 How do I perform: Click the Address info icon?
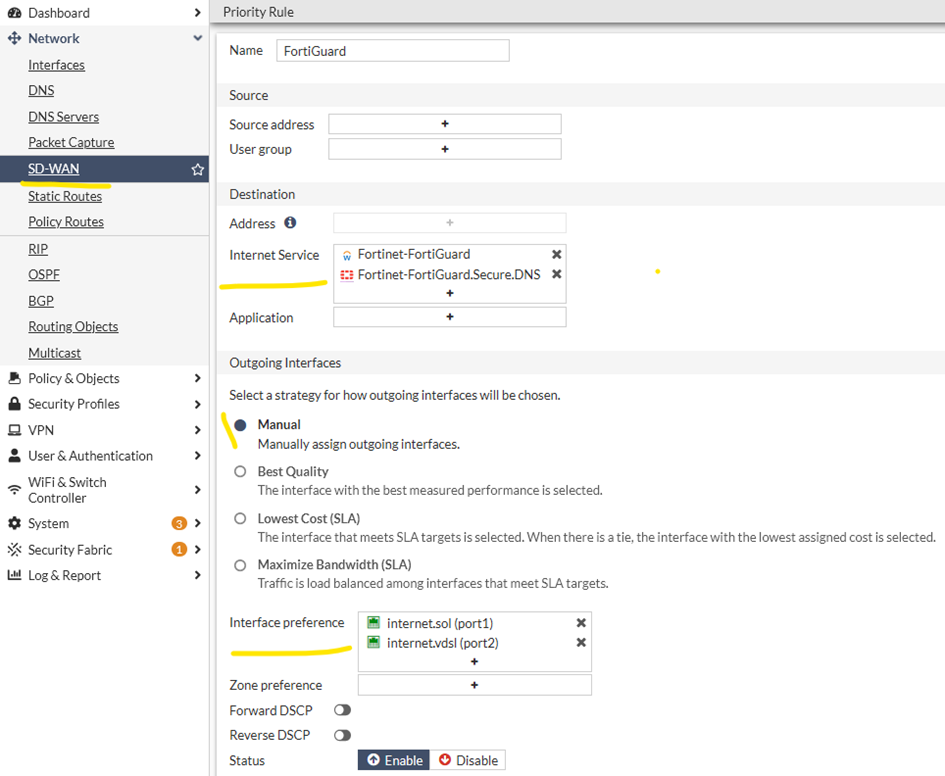(290, 223)
